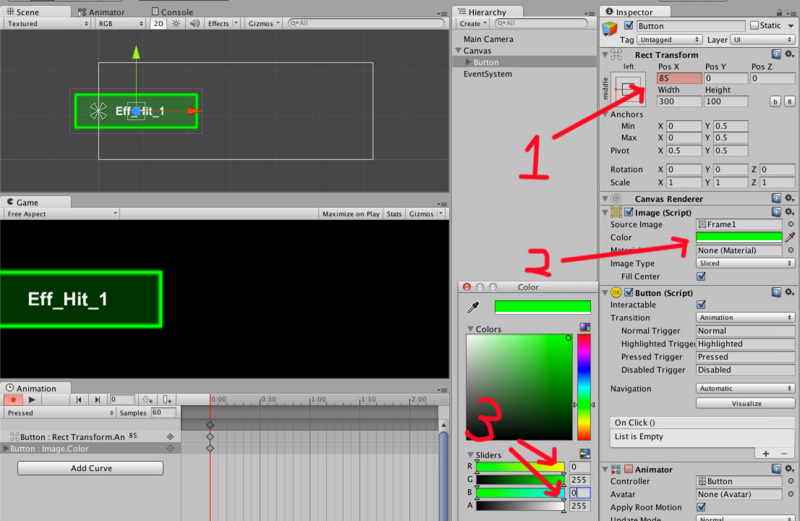Viewport: 800px width, 521px height.
Task: Click eyedropper beside Image Color field
Action: tap(790, 237)
